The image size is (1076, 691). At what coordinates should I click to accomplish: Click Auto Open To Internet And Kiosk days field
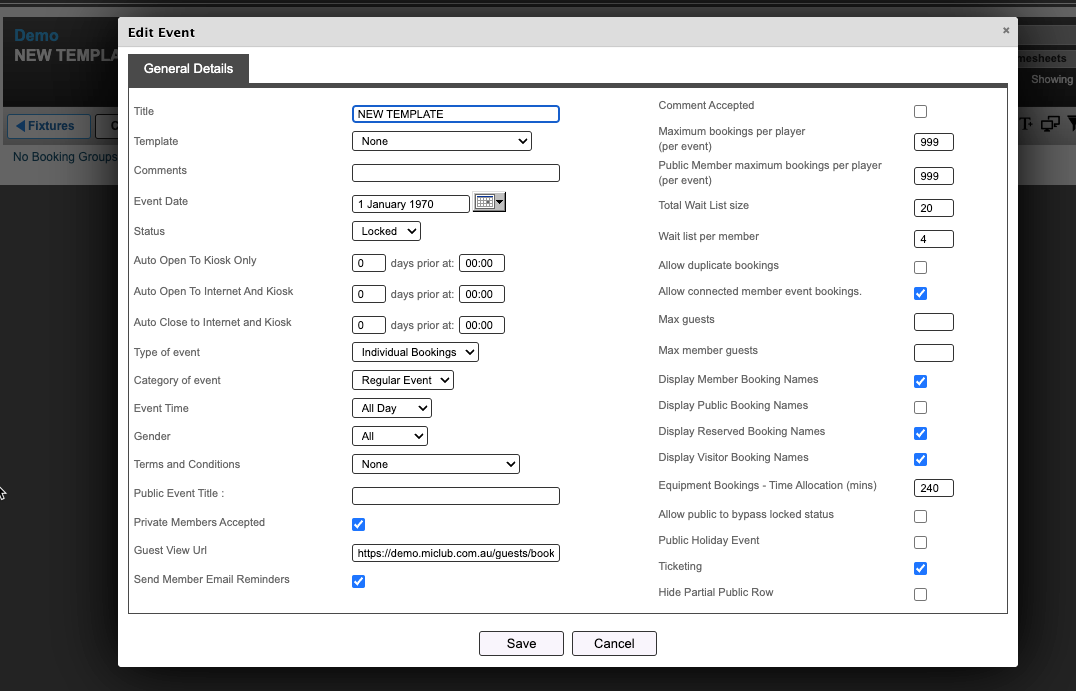[x=369, y=294]
